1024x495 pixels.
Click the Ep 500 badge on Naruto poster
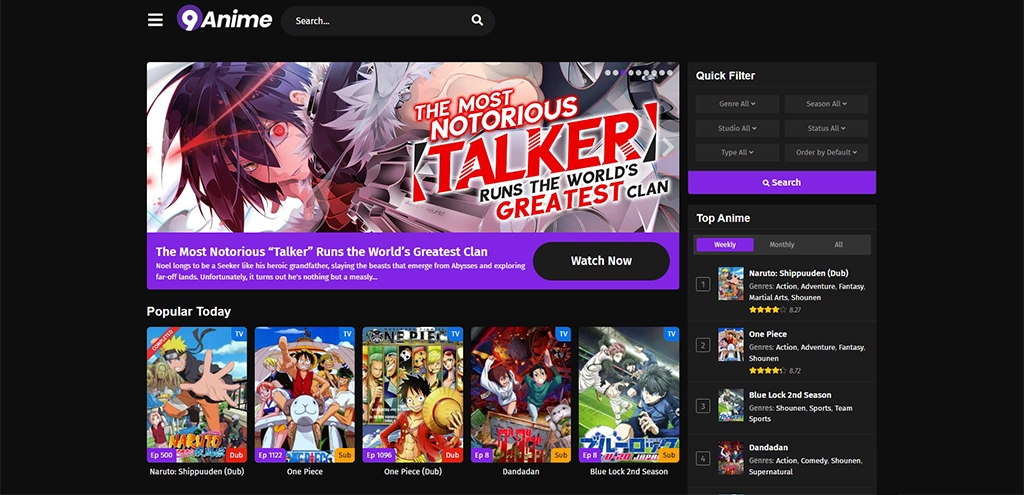click(161, 455)
